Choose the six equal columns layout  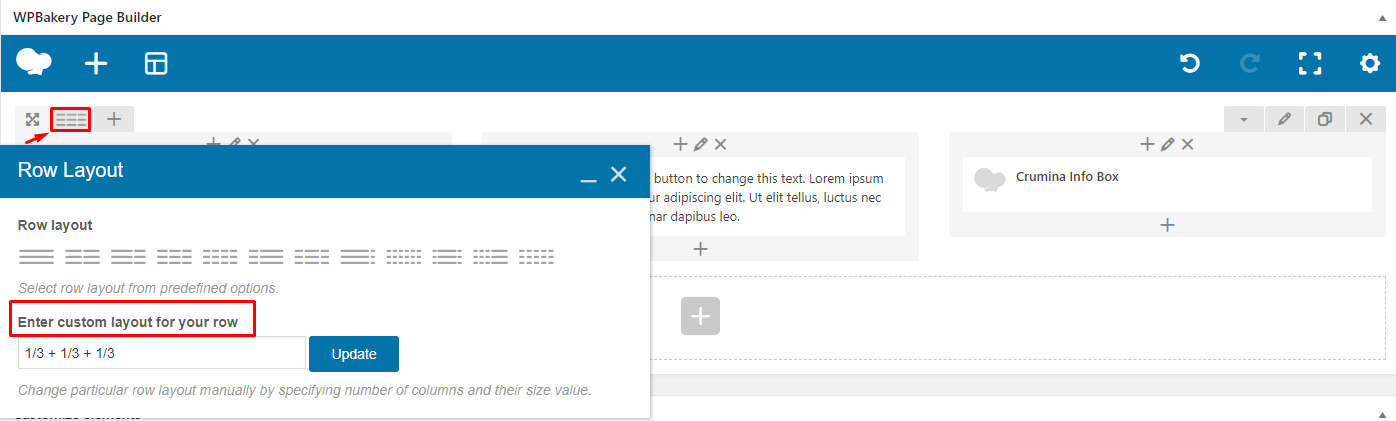click(x=404, y=257)
